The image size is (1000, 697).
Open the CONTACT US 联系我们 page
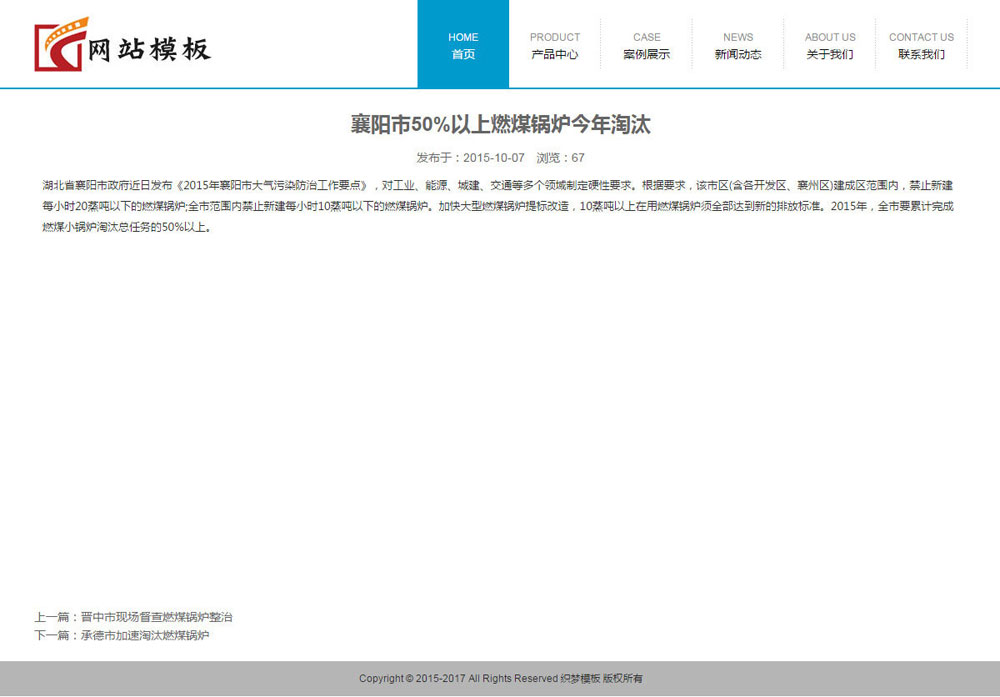click(921, 45)
